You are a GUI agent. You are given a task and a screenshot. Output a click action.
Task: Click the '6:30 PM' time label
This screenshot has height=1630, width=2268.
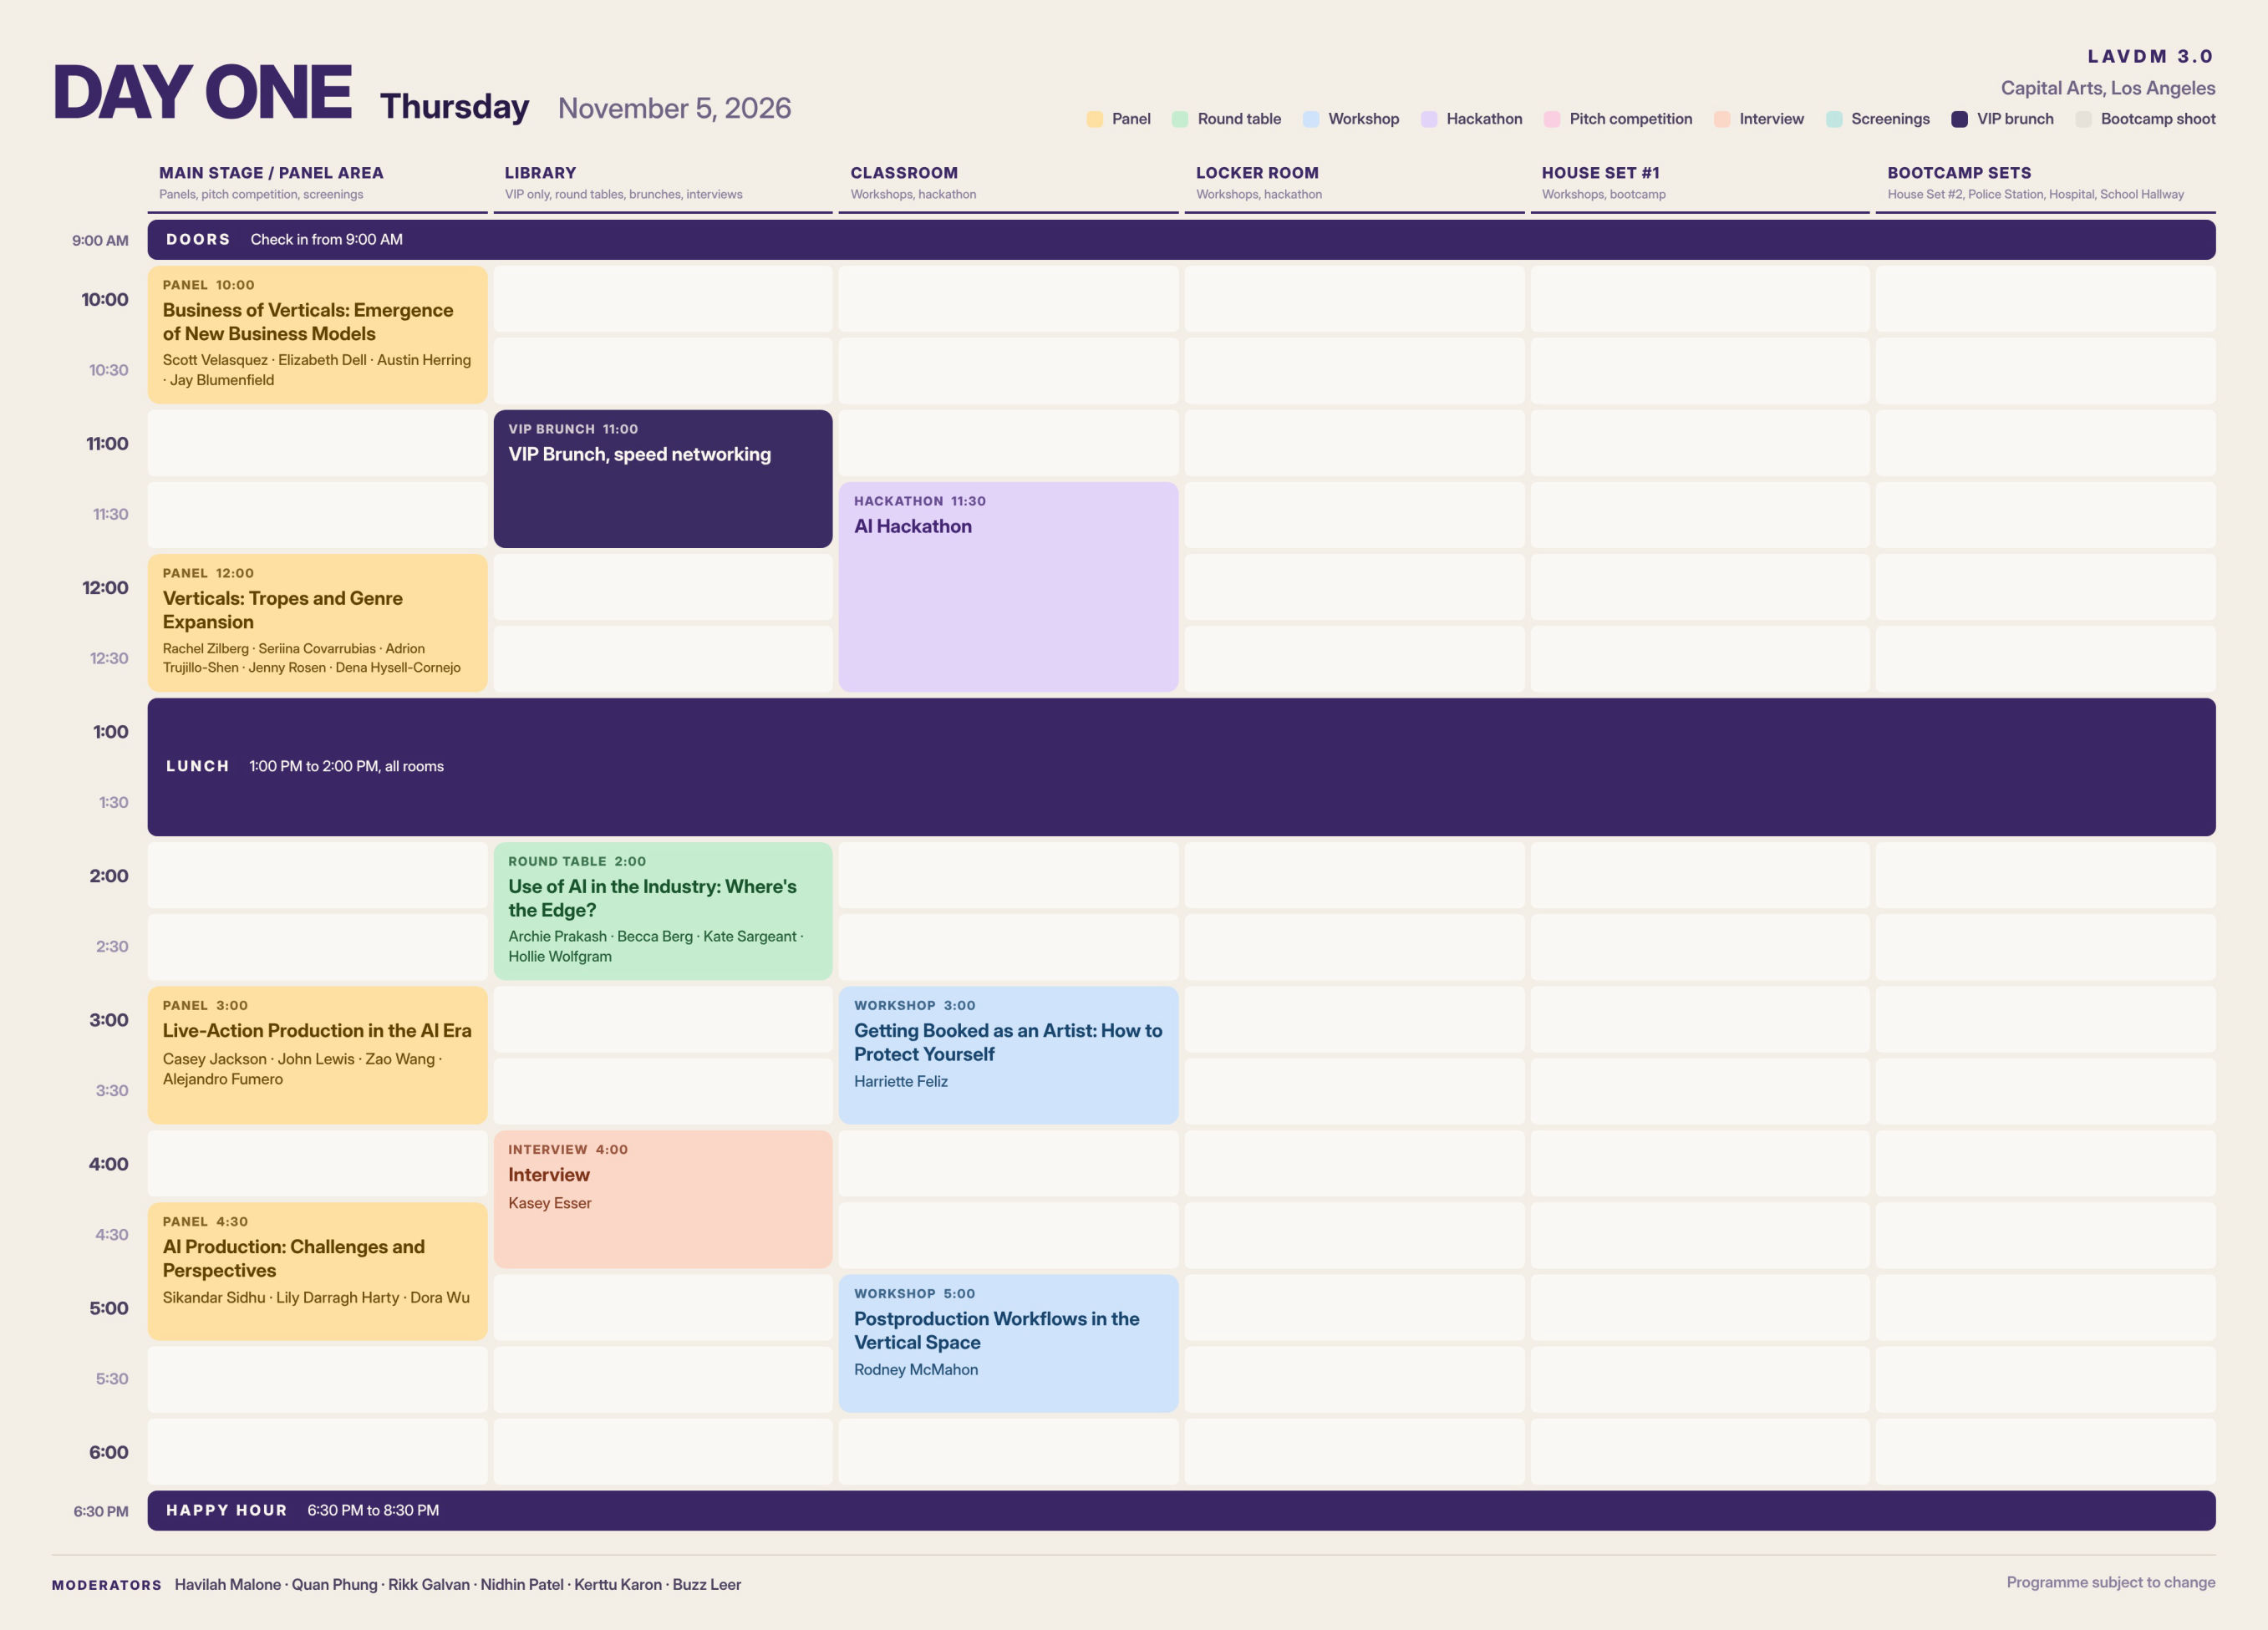pyautogui.click(x=101, y=1511)
